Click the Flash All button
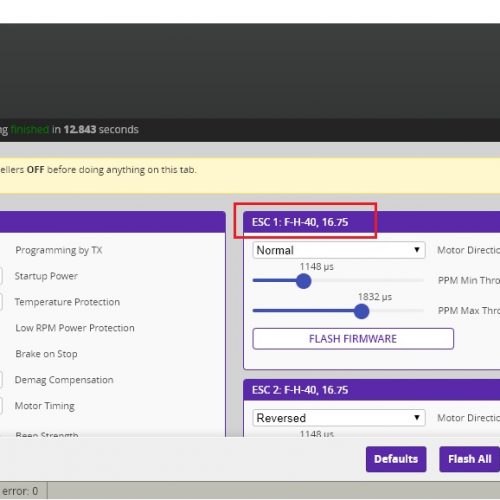Image resolution: width=500 pixels, height=500 pixels. pos(469,459)
